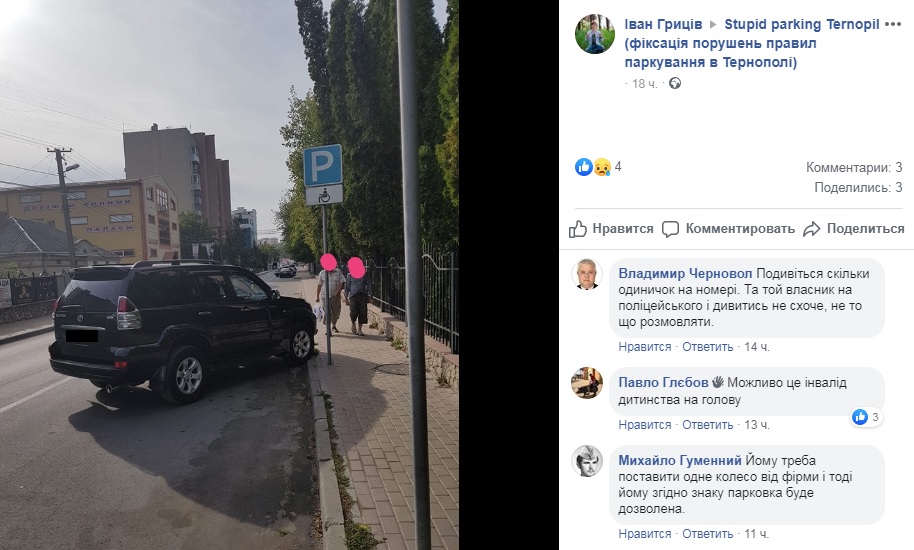The width and height of the screenshot is (914, 550).
Task: Like the post with Нравится thumbs-up
Action: coord(611,229)
